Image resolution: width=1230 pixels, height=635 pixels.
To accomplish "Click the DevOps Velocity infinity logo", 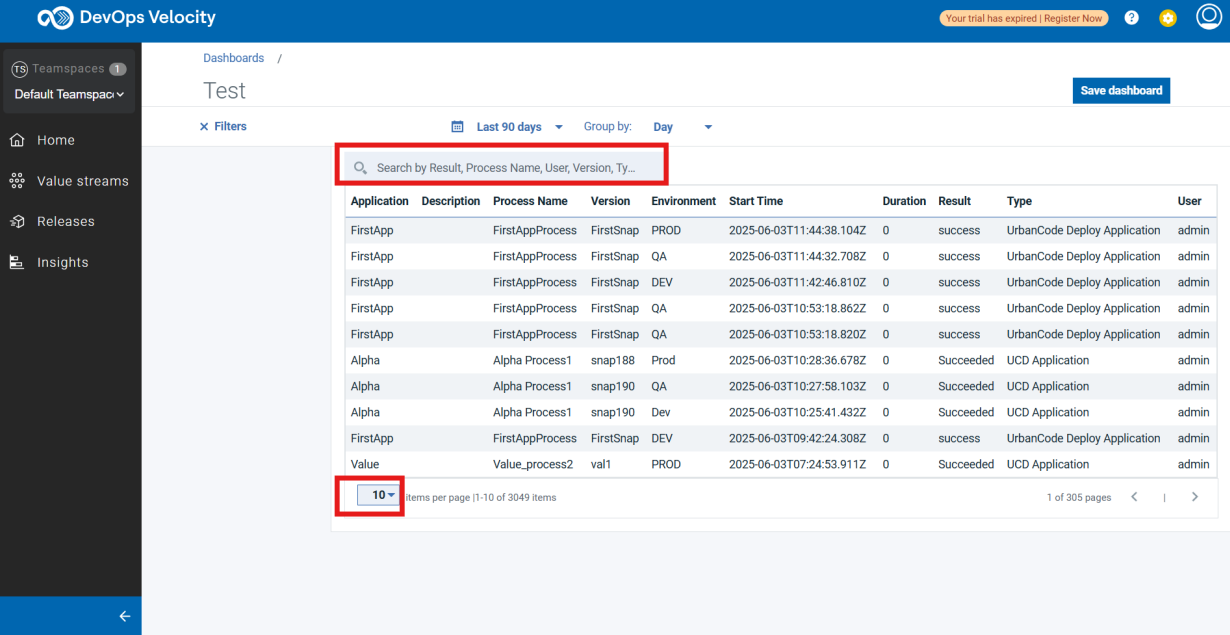I will (55, 18).
